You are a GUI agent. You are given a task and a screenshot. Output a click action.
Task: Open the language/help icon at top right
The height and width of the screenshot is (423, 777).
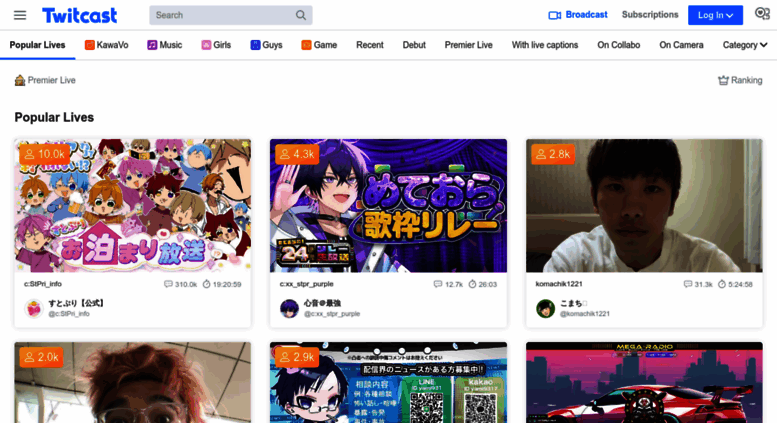click(762, 13)
